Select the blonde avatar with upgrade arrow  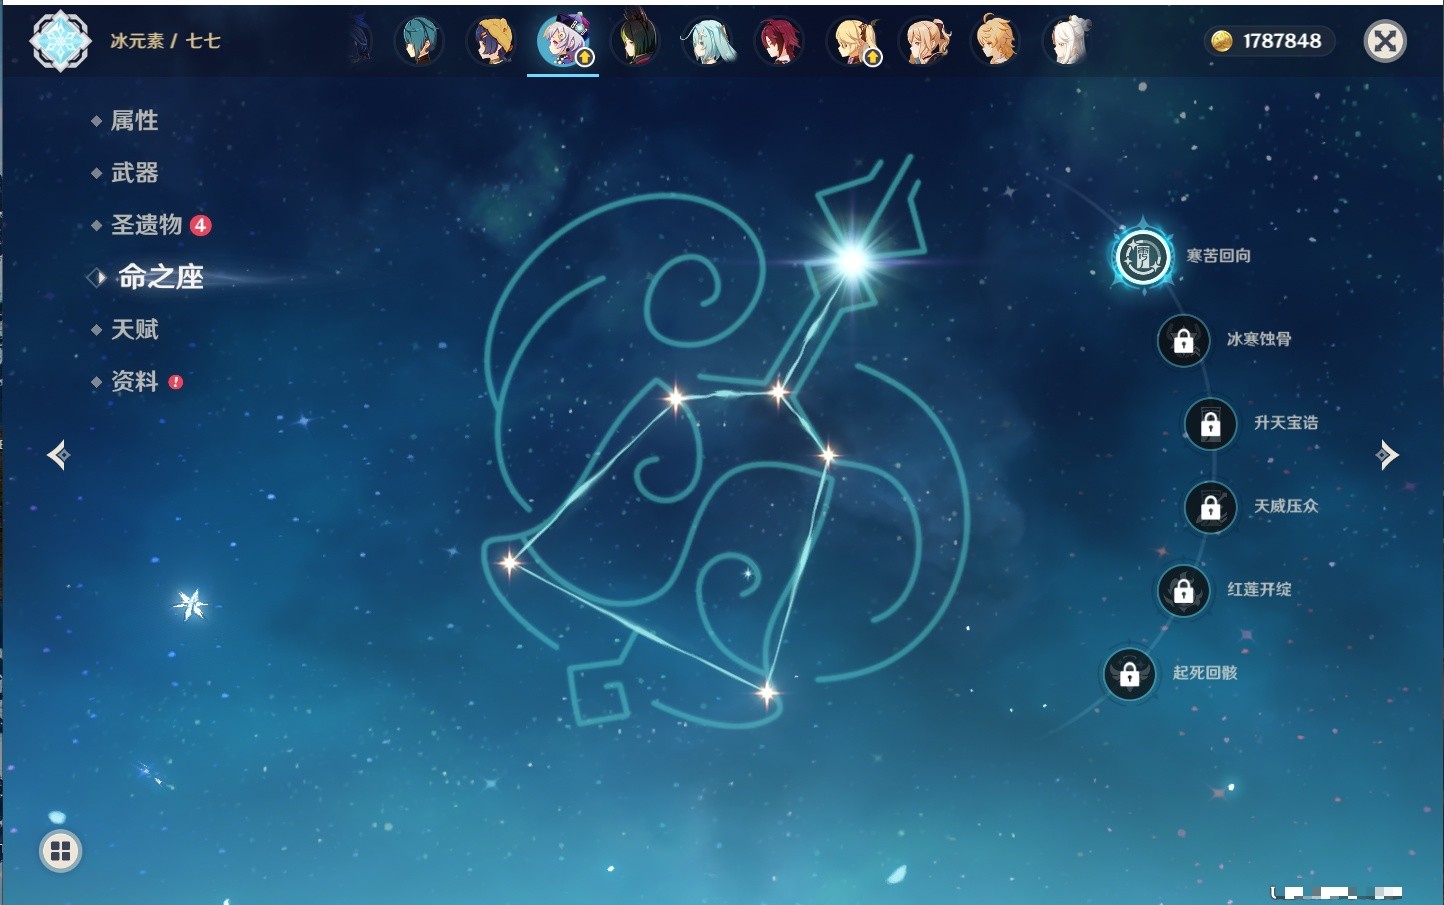[854, 41]
